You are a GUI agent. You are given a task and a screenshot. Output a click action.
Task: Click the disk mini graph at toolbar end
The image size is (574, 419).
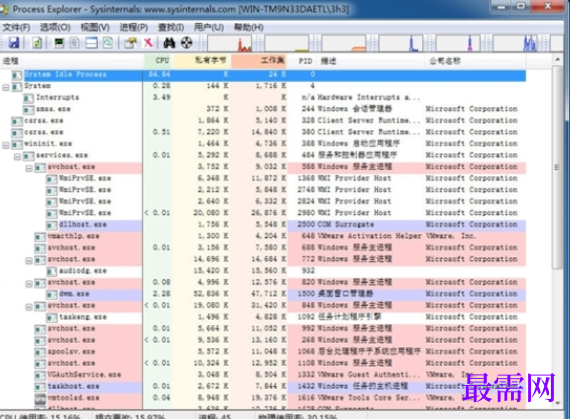tap(515, 43)
